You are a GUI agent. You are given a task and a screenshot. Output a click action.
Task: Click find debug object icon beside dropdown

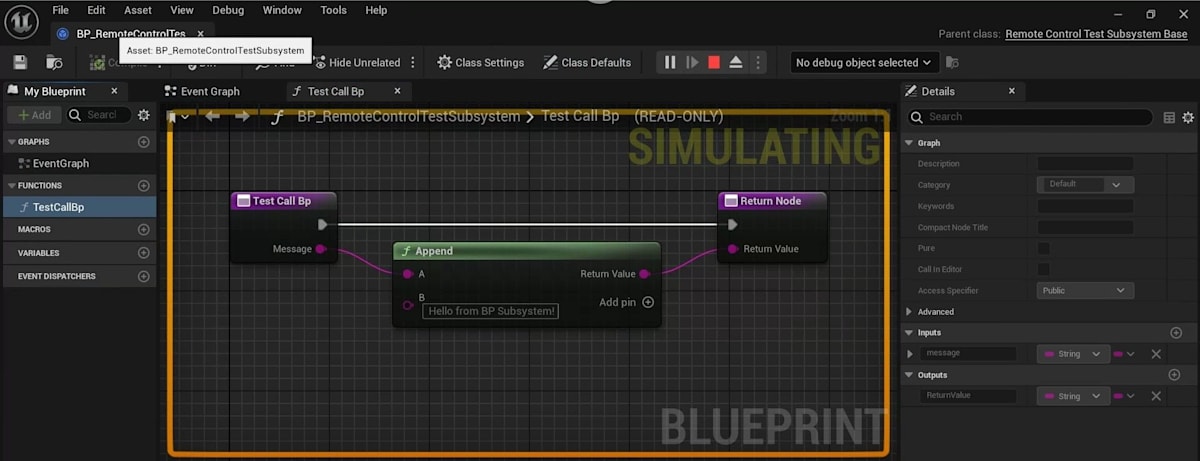952,62
